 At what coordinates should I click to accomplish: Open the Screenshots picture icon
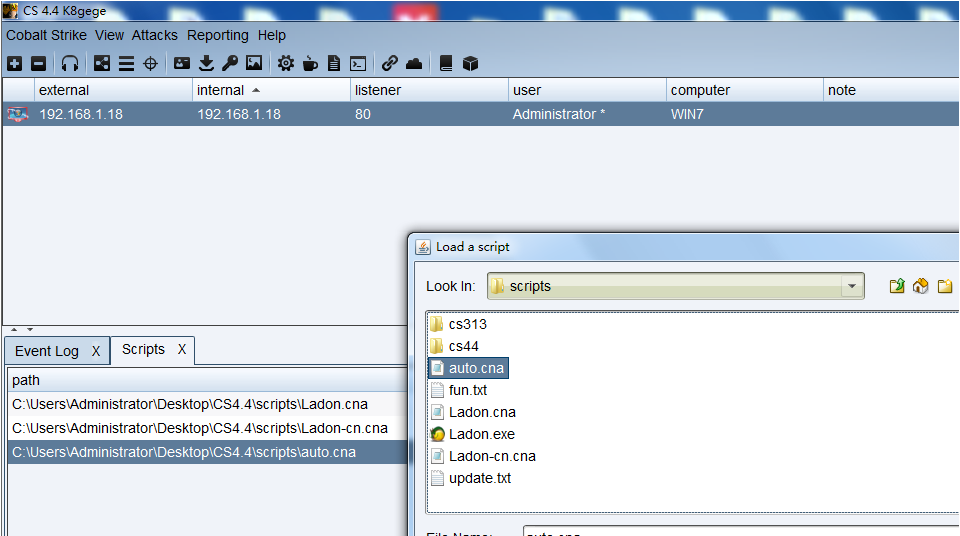click(x=254, y=63)
